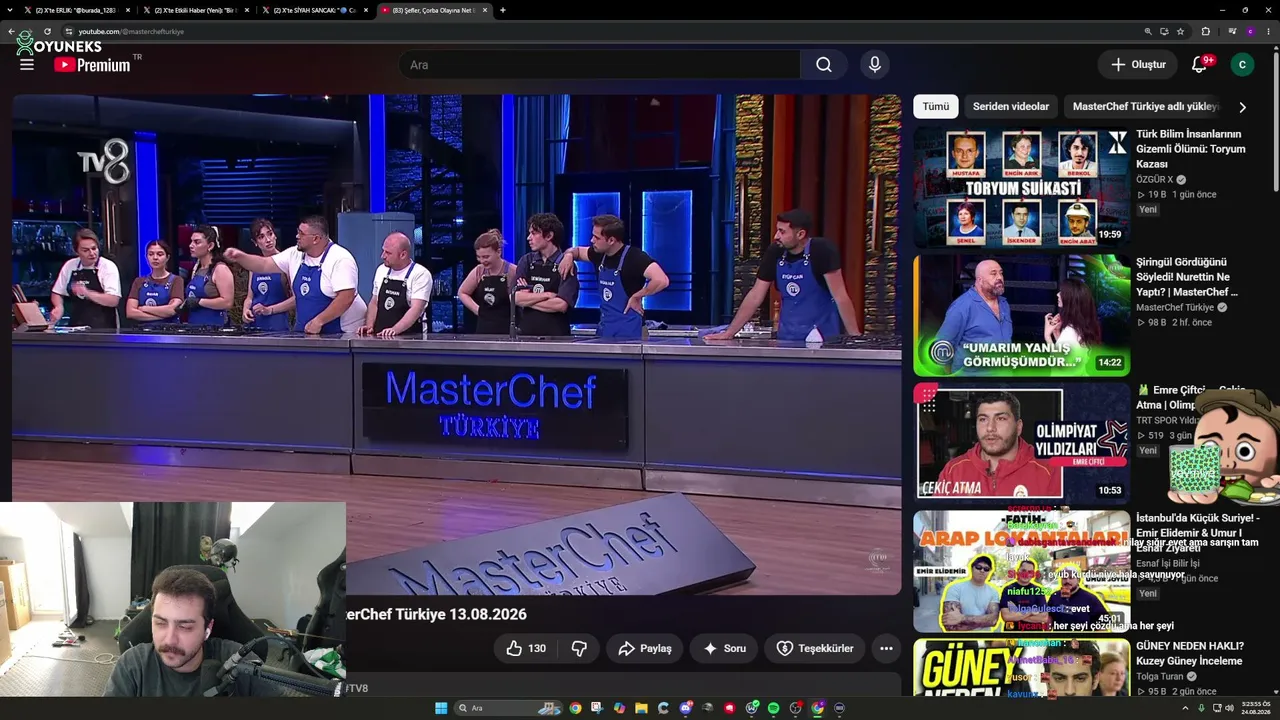Image resolution: width=1280 pixels, height=720 pixels.
Task: Open taskbar clock and date
Action: (1257, 708)
